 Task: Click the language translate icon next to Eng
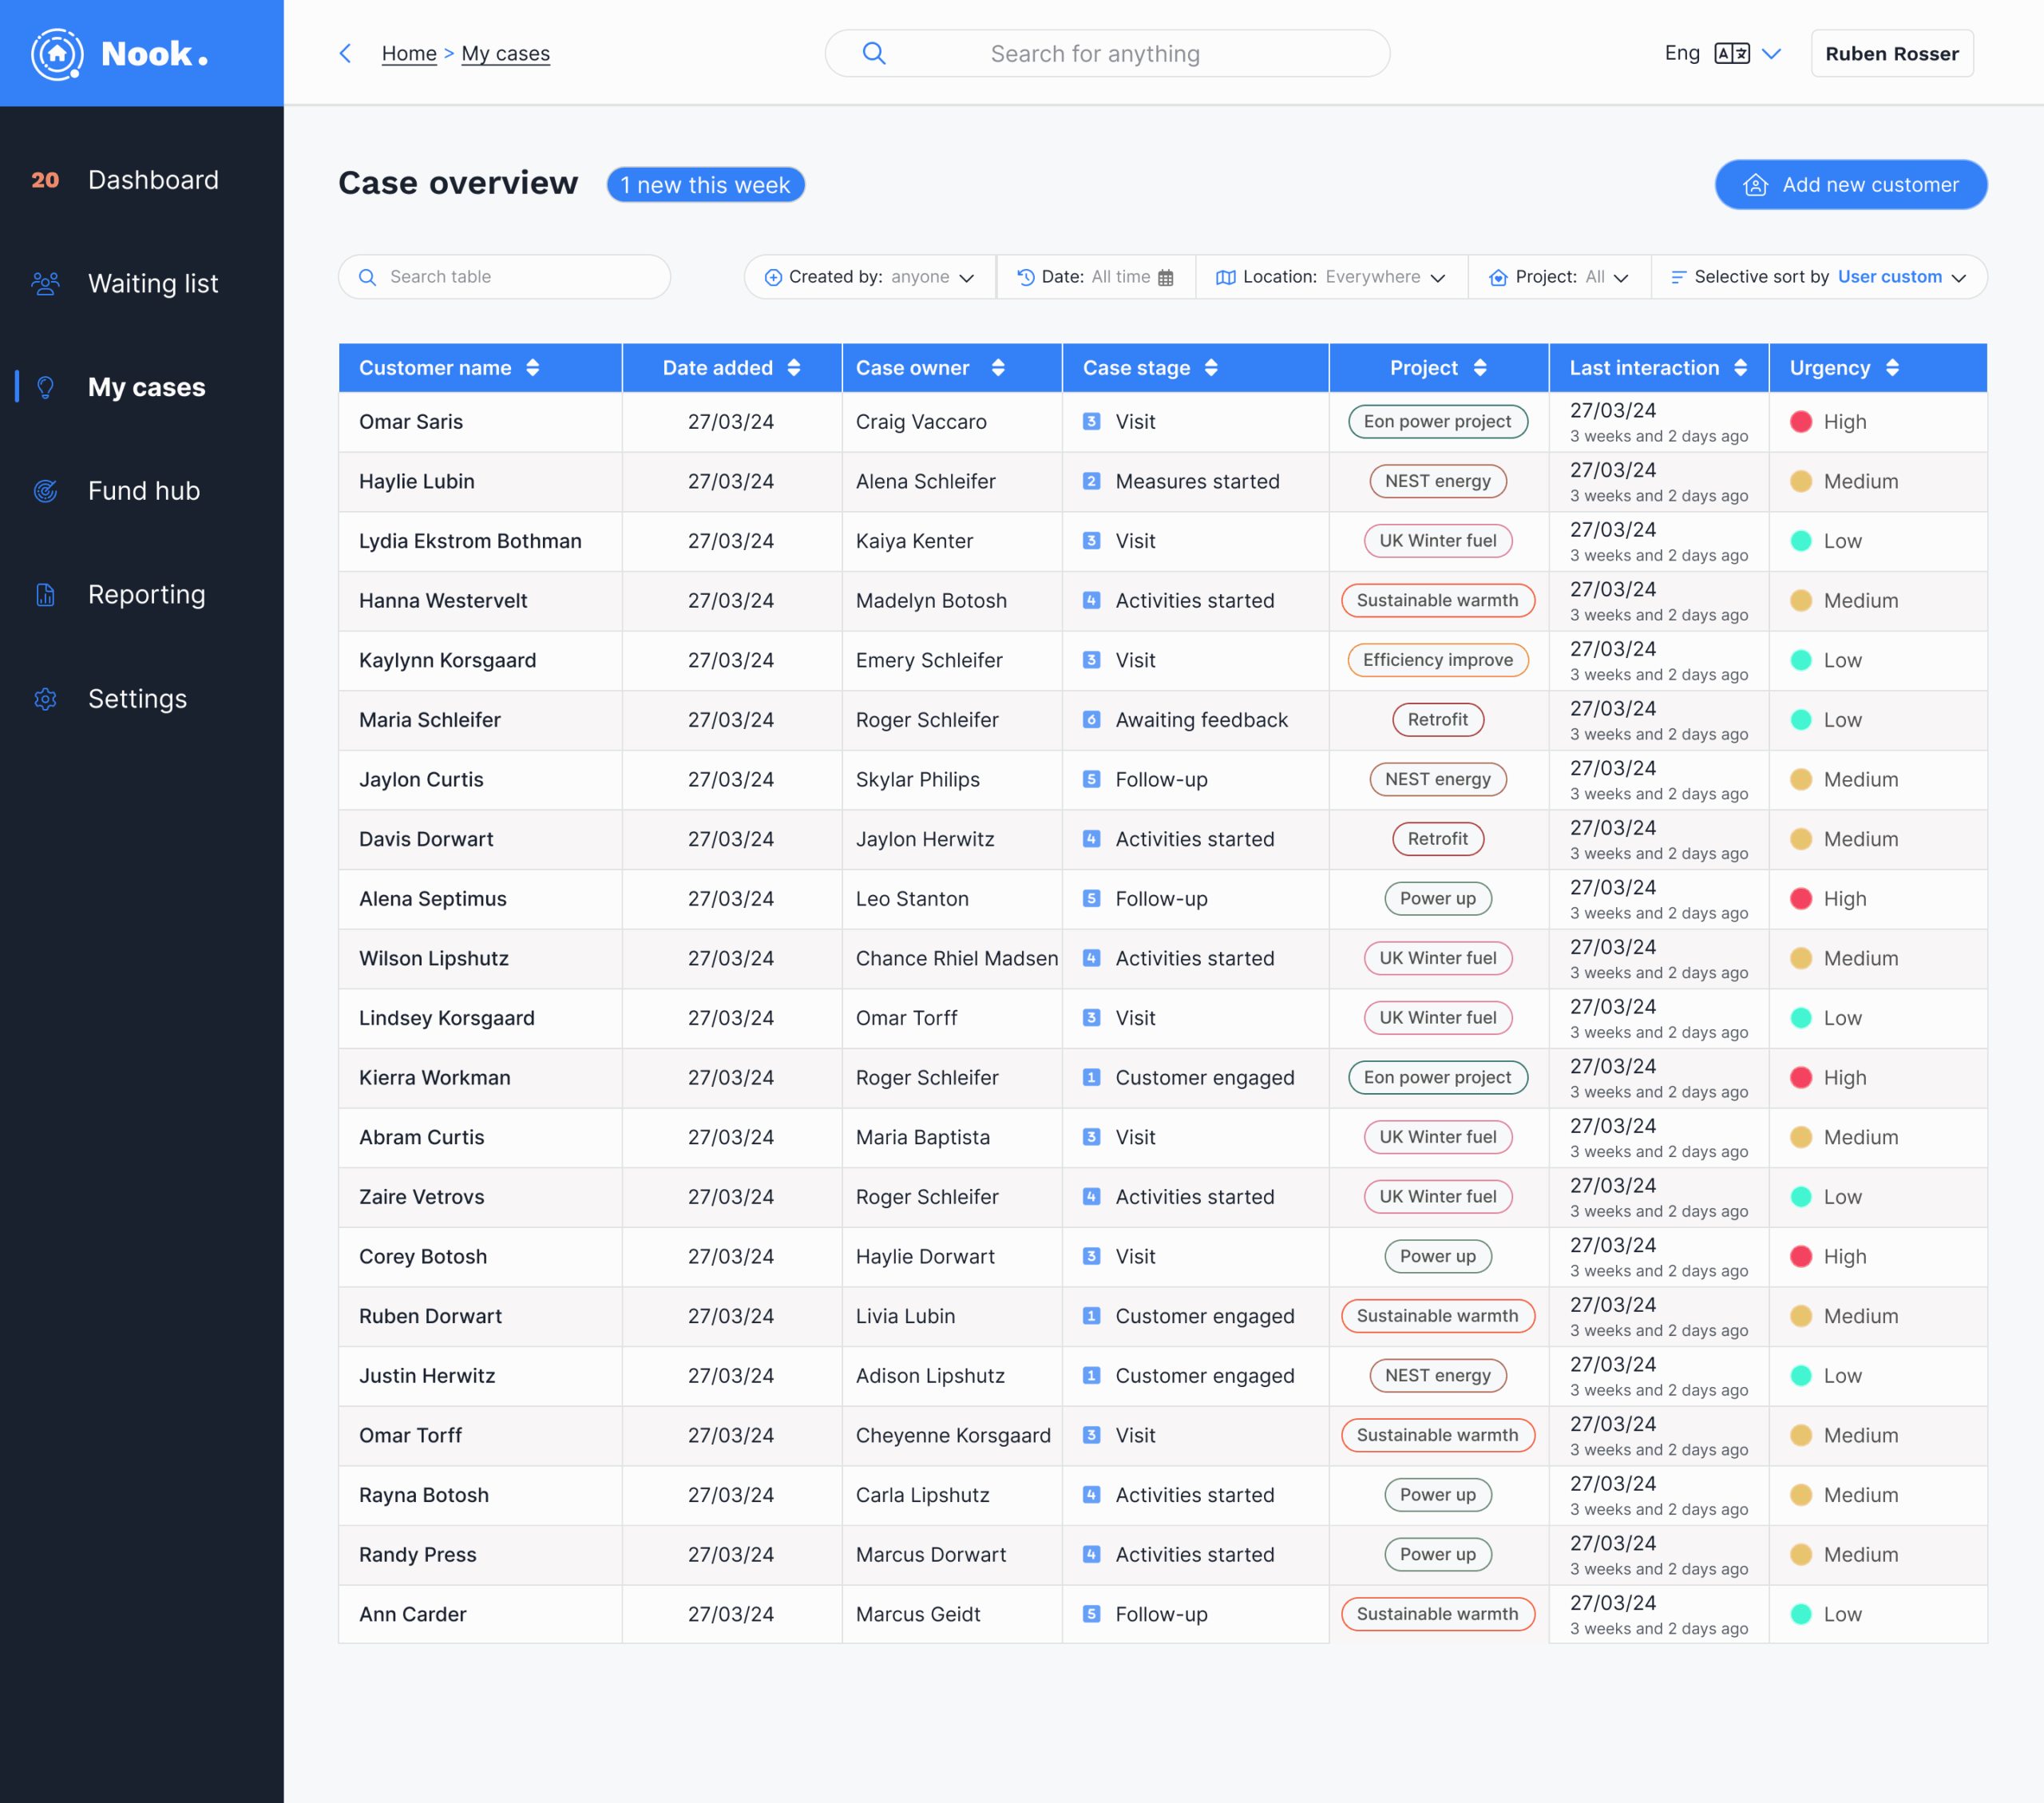pos(1731,53)
